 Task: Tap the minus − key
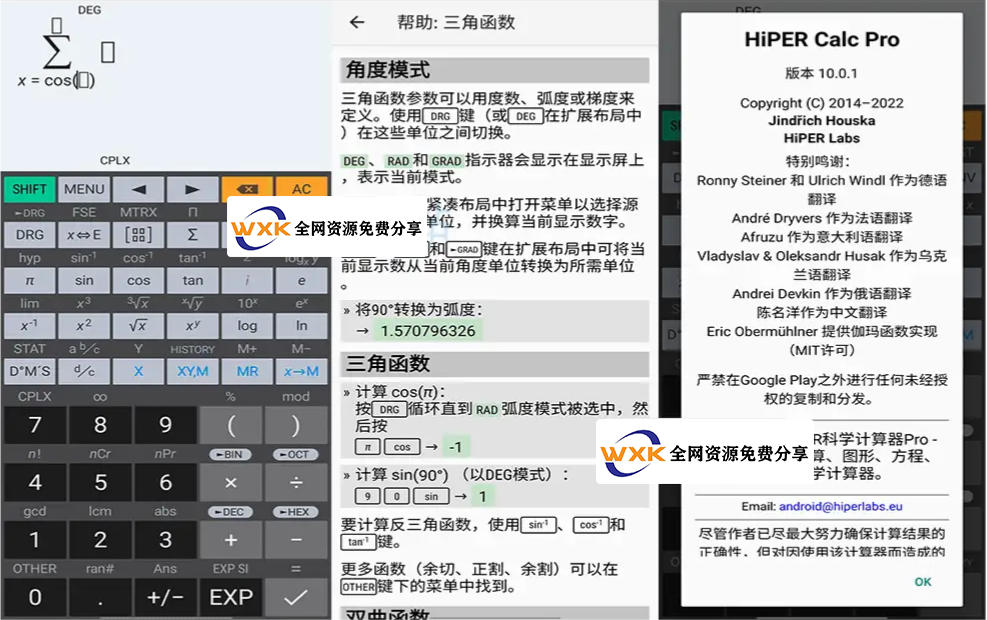point(296,540)
